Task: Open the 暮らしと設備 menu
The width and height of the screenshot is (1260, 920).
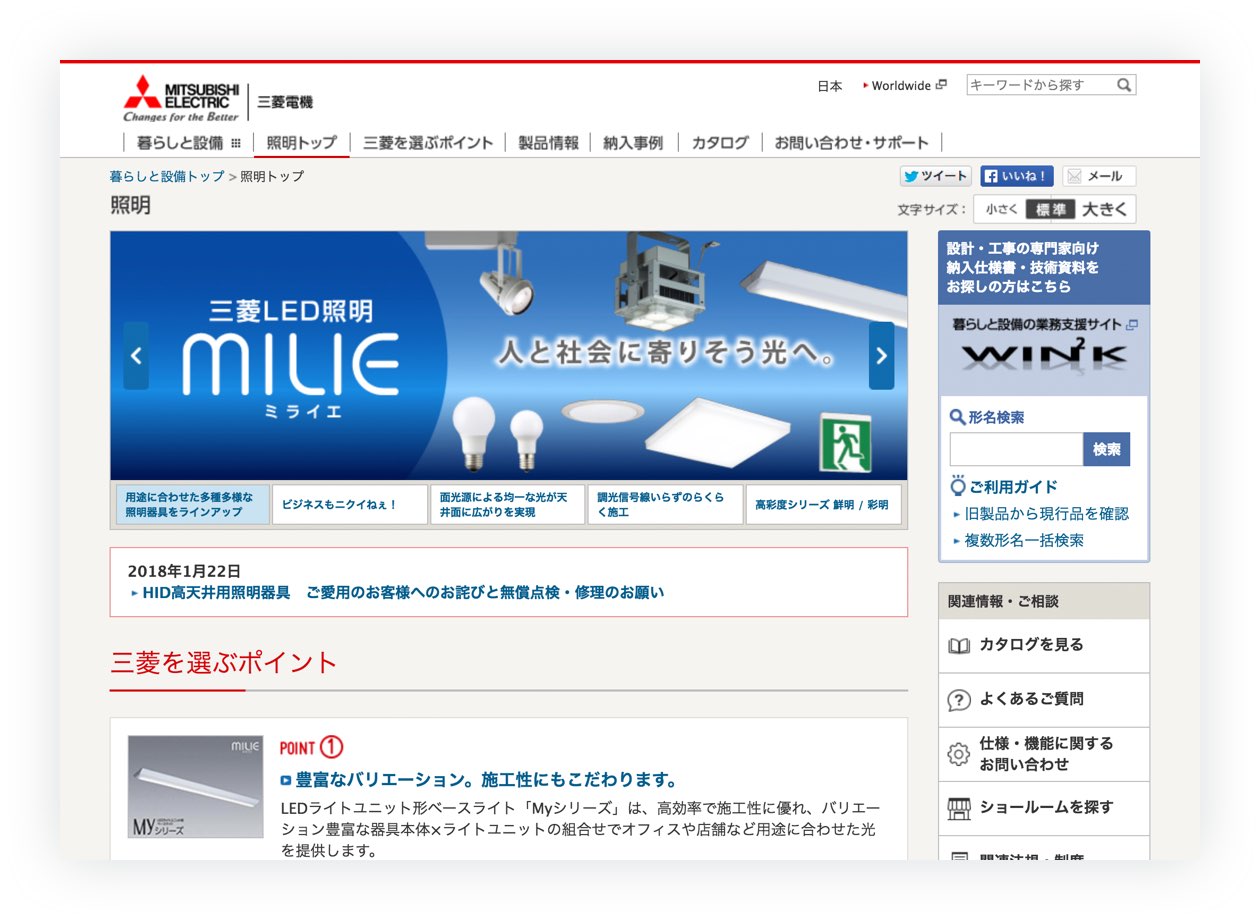Action: (x=188, y=143)
